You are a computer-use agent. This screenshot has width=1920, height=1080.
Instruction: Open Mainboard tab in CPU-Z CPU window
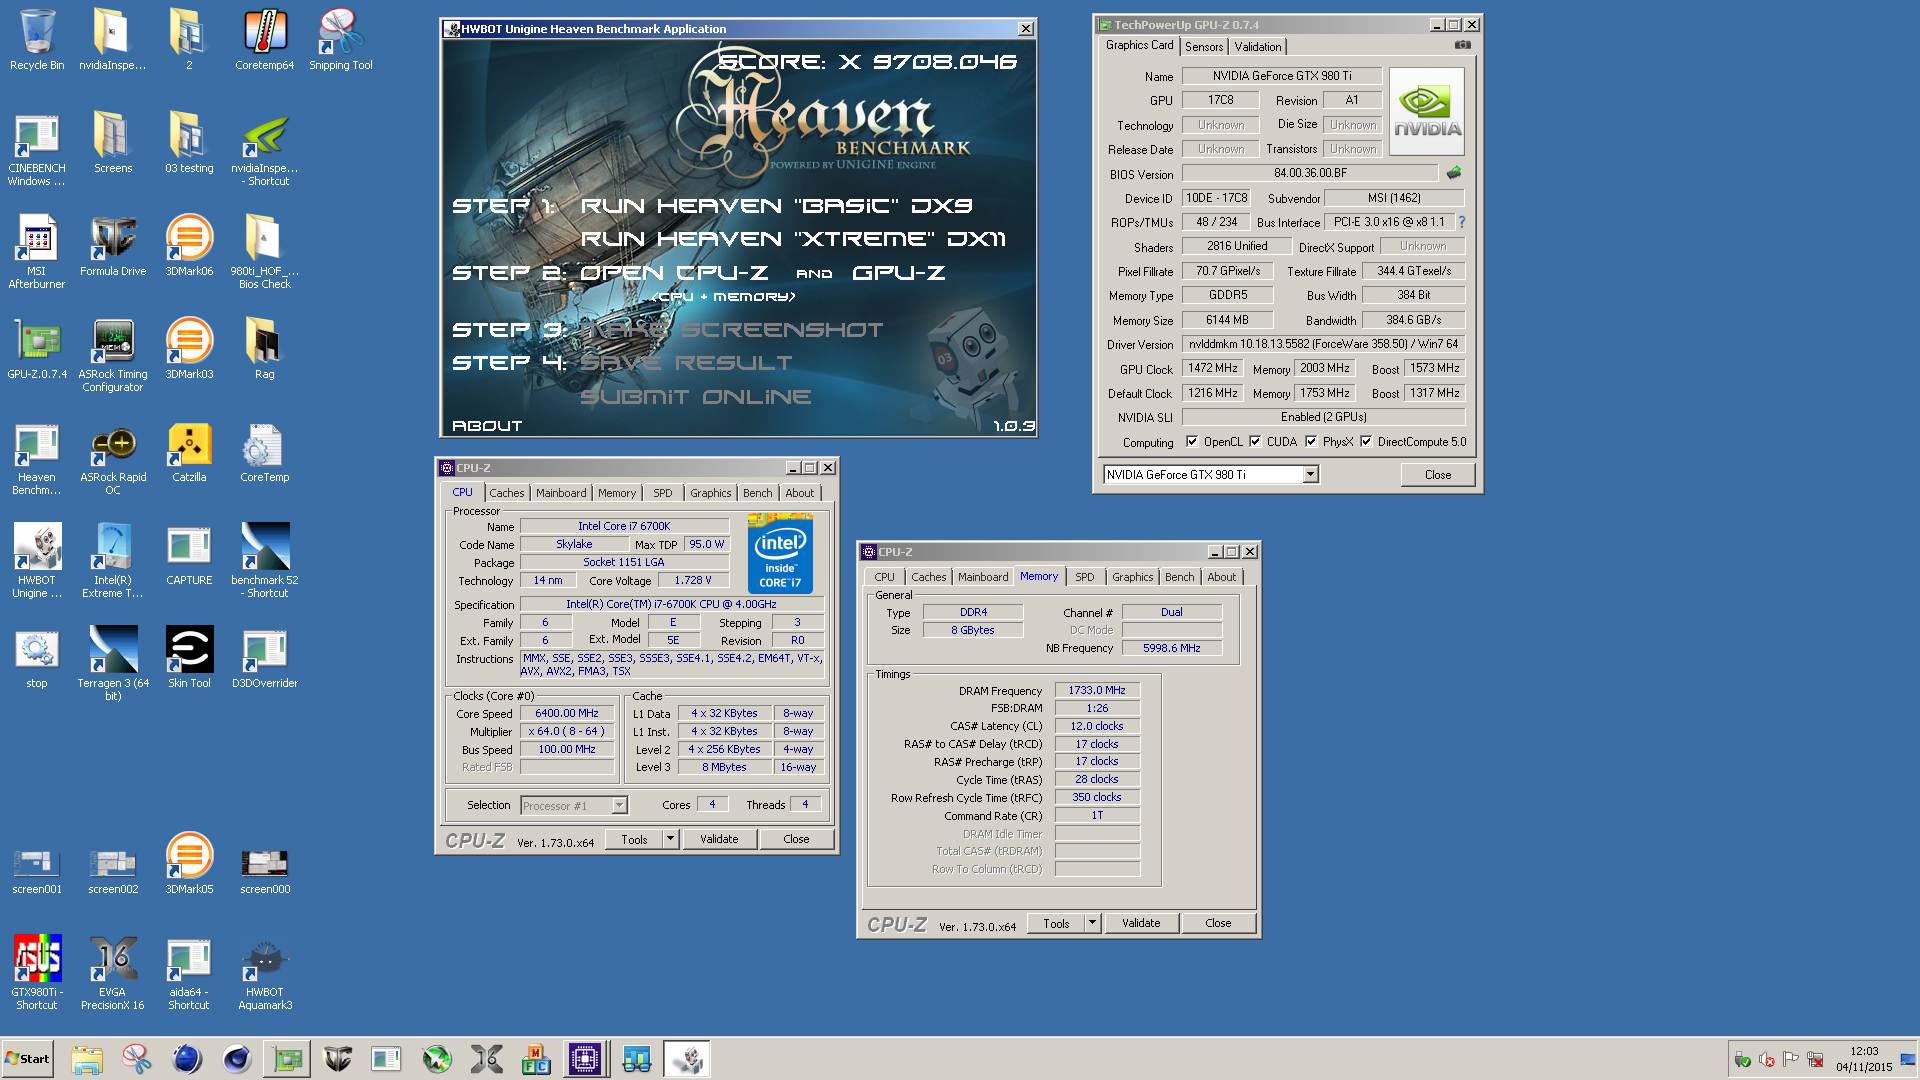pyautogui.click(x=561, y=493)
